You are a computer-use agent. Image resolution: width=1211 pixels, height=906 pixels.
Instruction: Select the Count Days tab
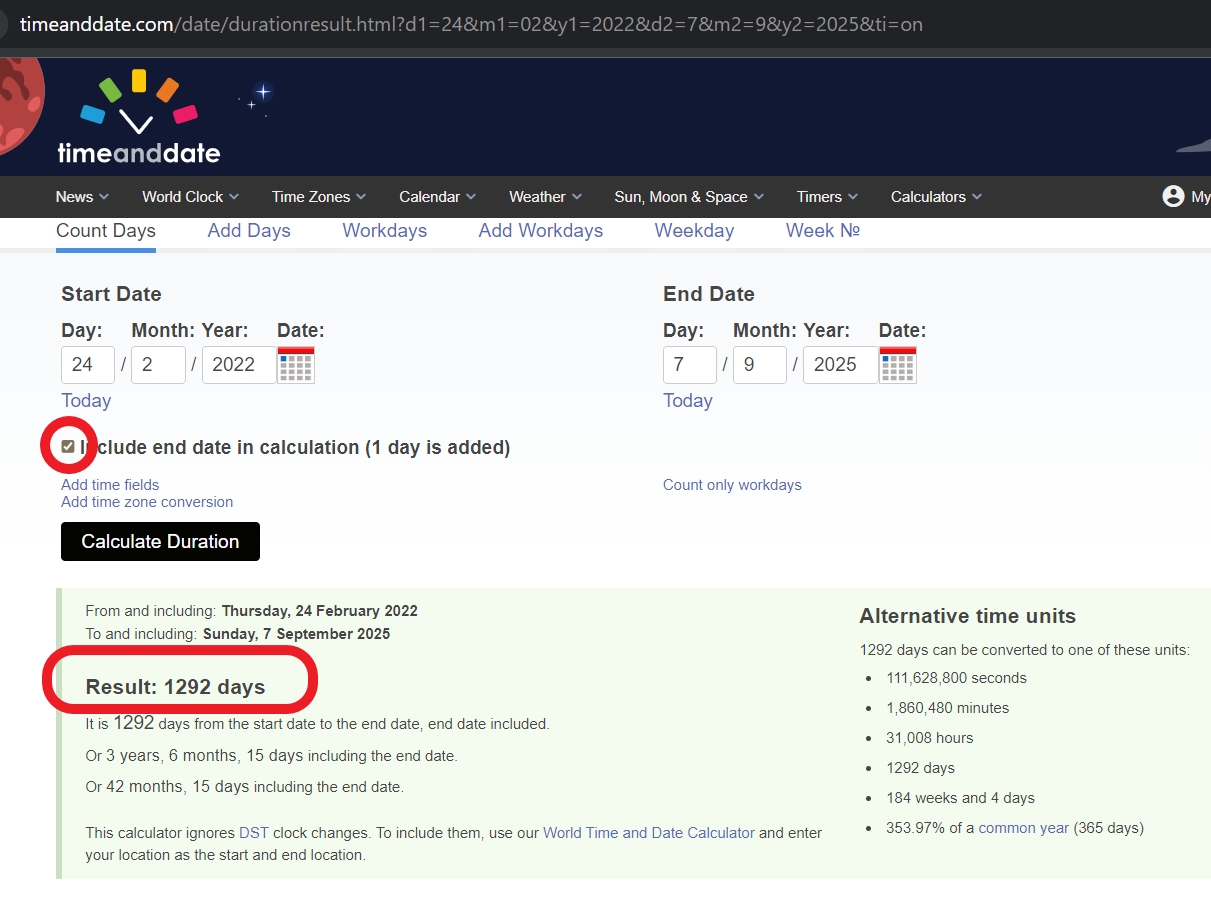(x=106, y=231)
